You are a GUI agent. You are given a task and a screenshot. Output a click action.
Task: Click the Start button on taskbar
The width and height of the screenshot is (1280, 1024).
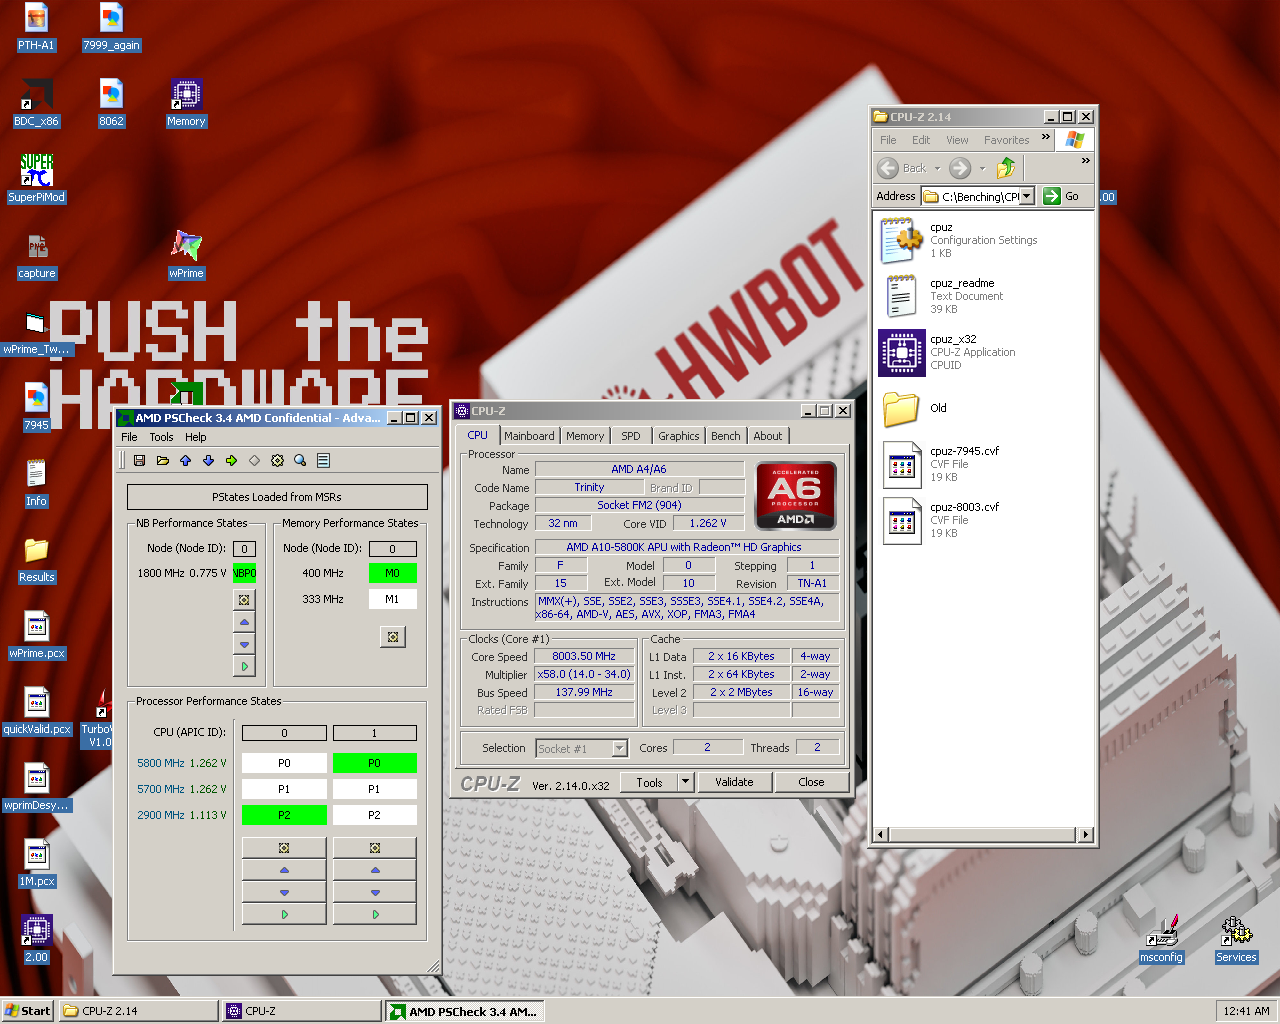27,1011
